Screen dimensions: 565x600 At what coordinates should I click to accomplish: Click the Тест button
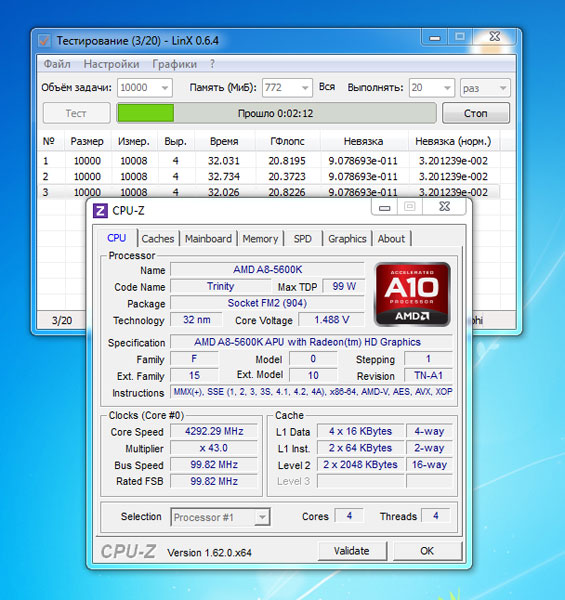pyautogui.click(x=76, y=113)
